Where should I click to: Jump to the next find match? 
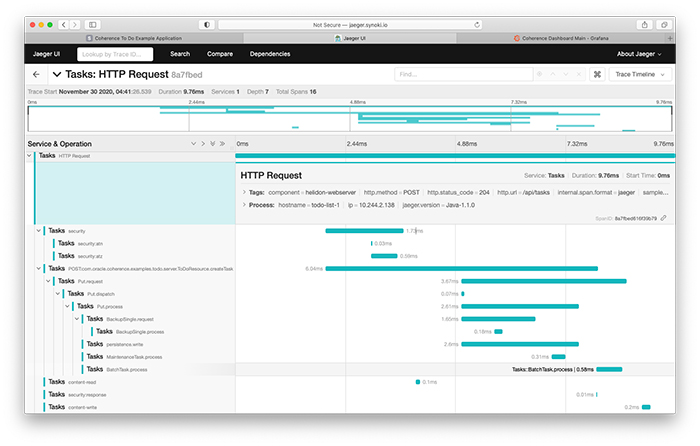(566, 74)
